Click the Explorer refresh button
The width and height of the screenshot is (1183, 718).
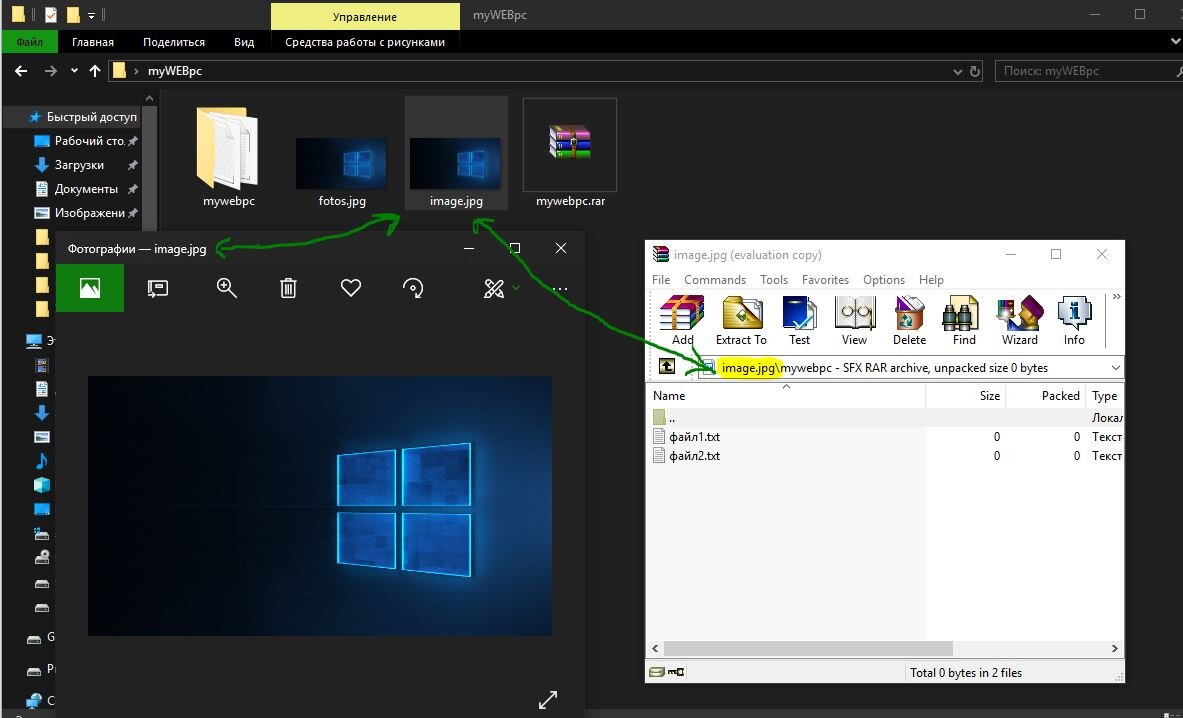click(975, 72)
